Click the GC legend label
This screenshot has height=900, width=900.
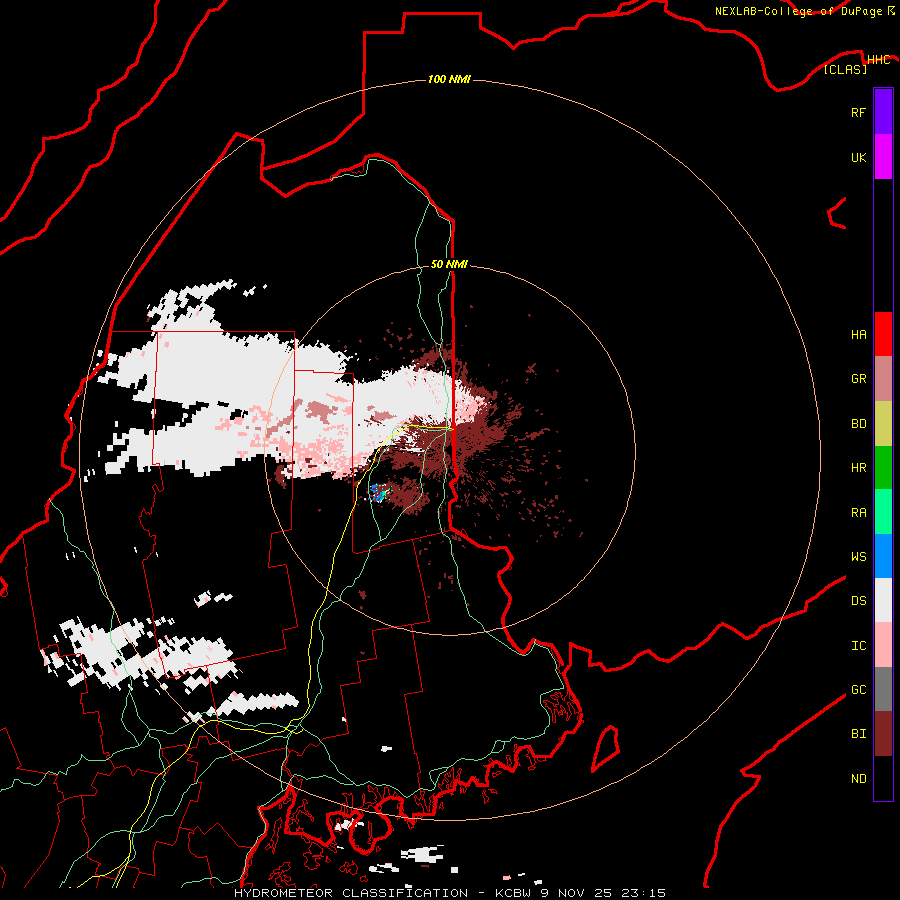[x=858, y=689]
